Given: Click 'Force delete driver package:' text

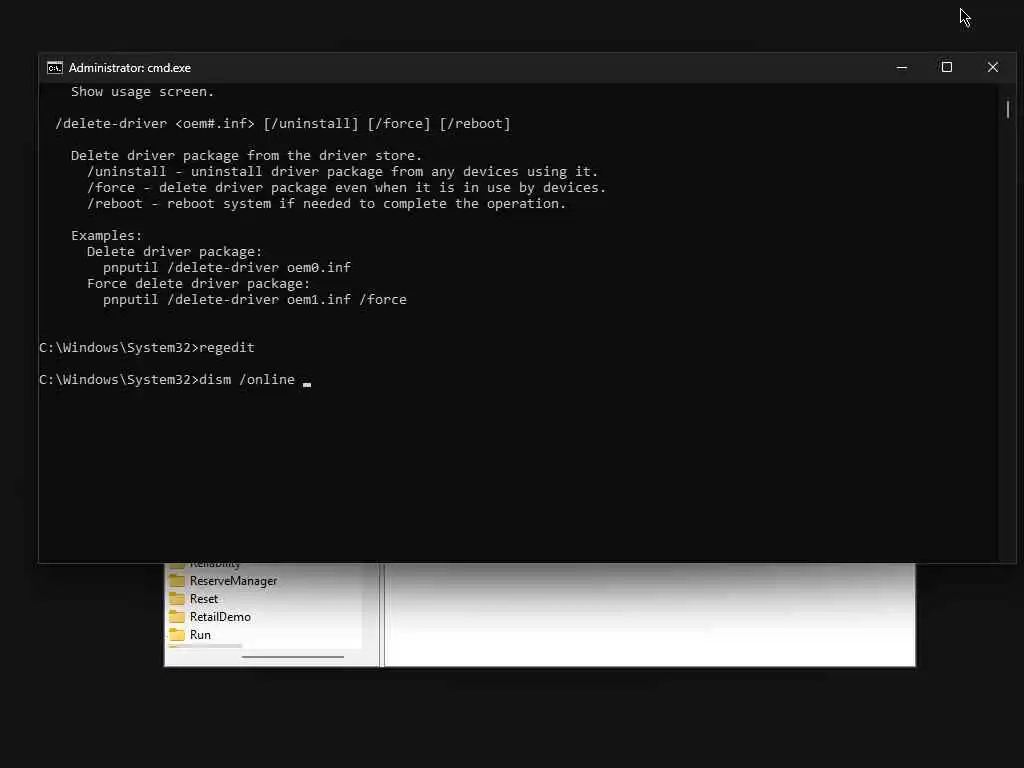Looking at the screenshot, I should 199,284.
